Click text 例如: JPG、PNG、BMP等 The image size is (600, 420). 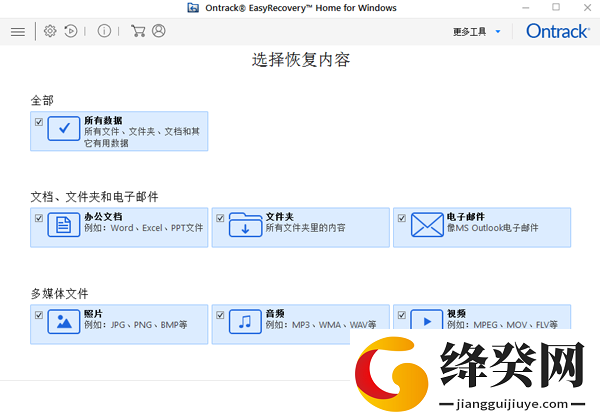coord(135,325)
